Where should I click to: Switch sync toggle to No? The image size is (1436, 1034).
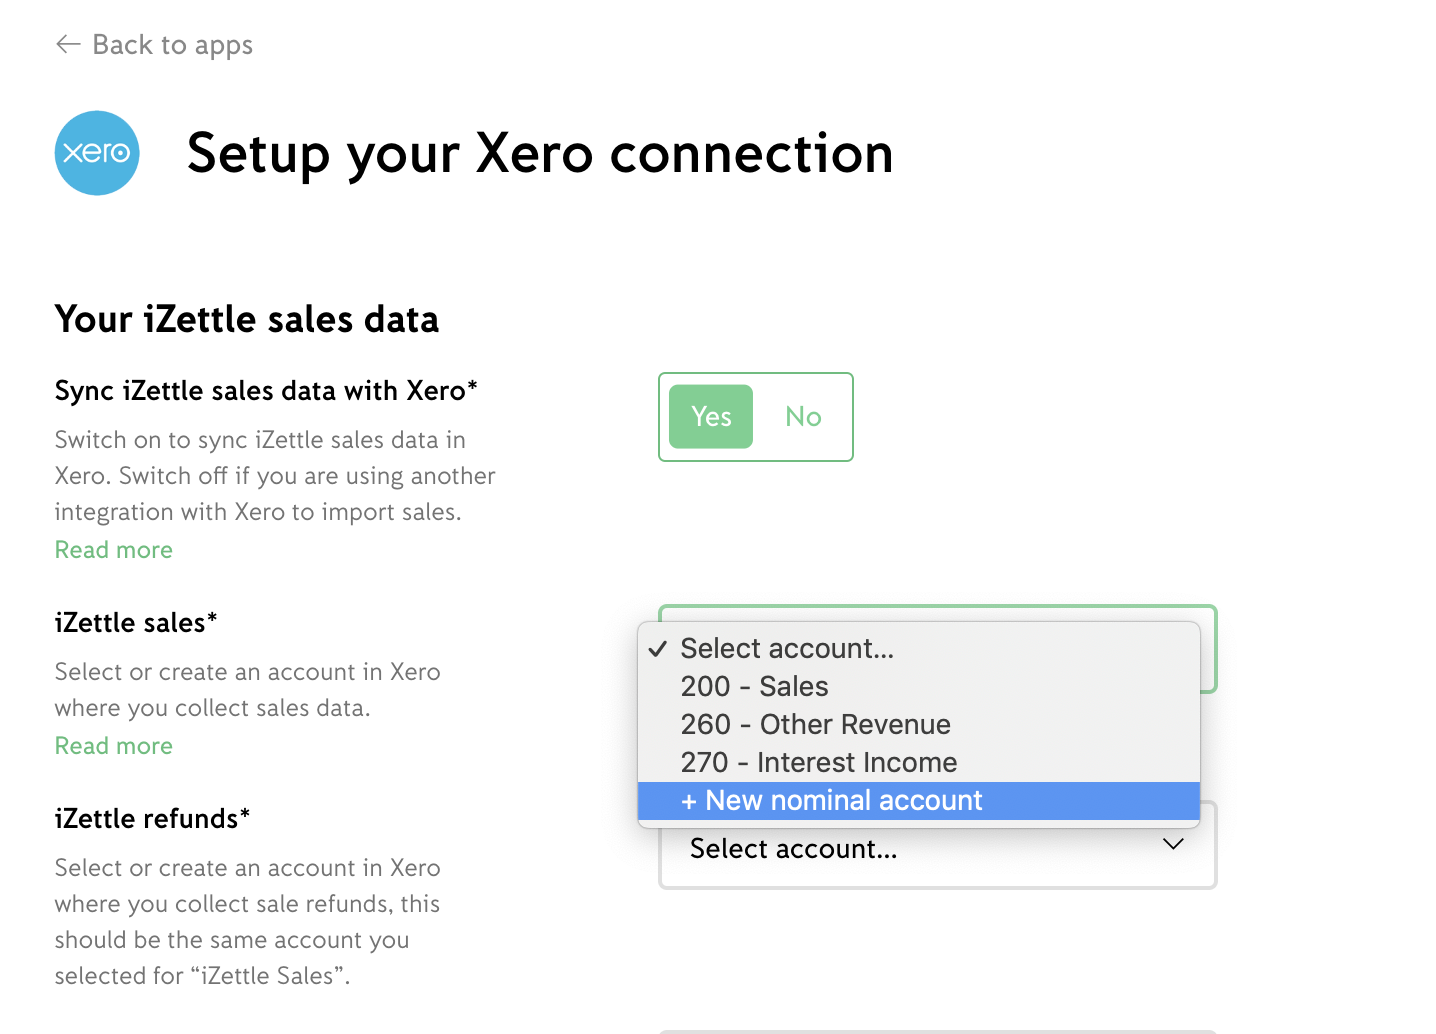[803, 417]
